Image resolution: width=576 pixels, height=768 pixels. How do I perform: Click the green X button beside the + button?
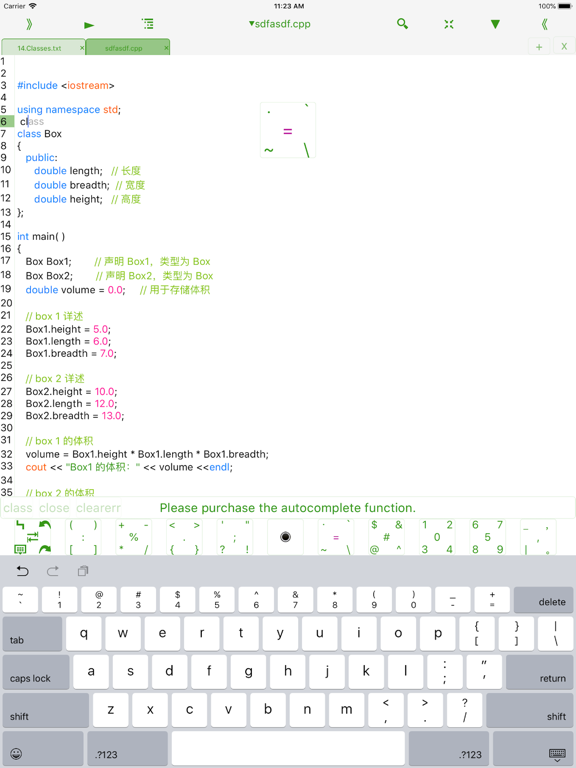(564, 47)
